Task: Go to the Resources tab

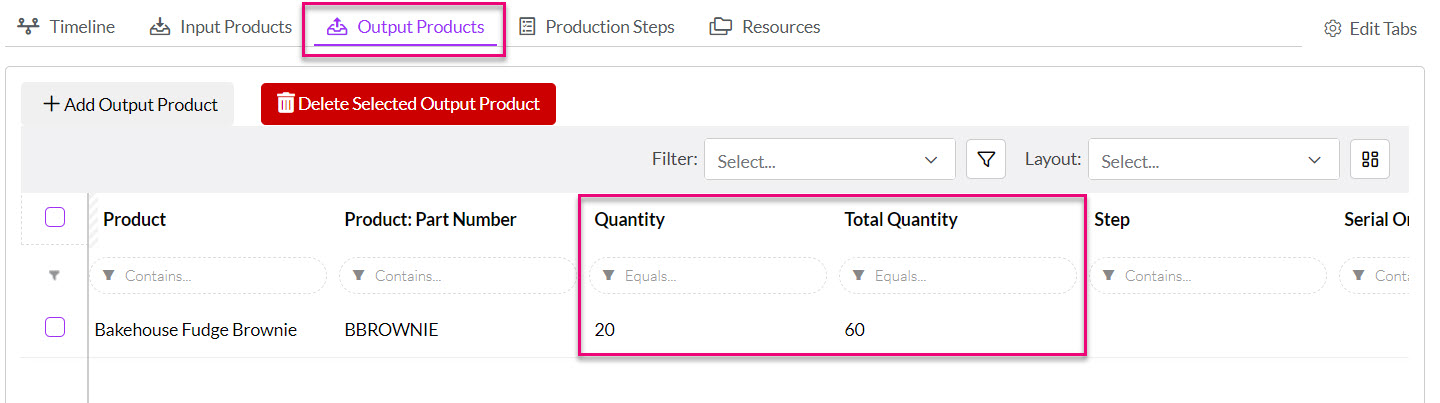Action: pyautogui.click(x=765, y=27)
